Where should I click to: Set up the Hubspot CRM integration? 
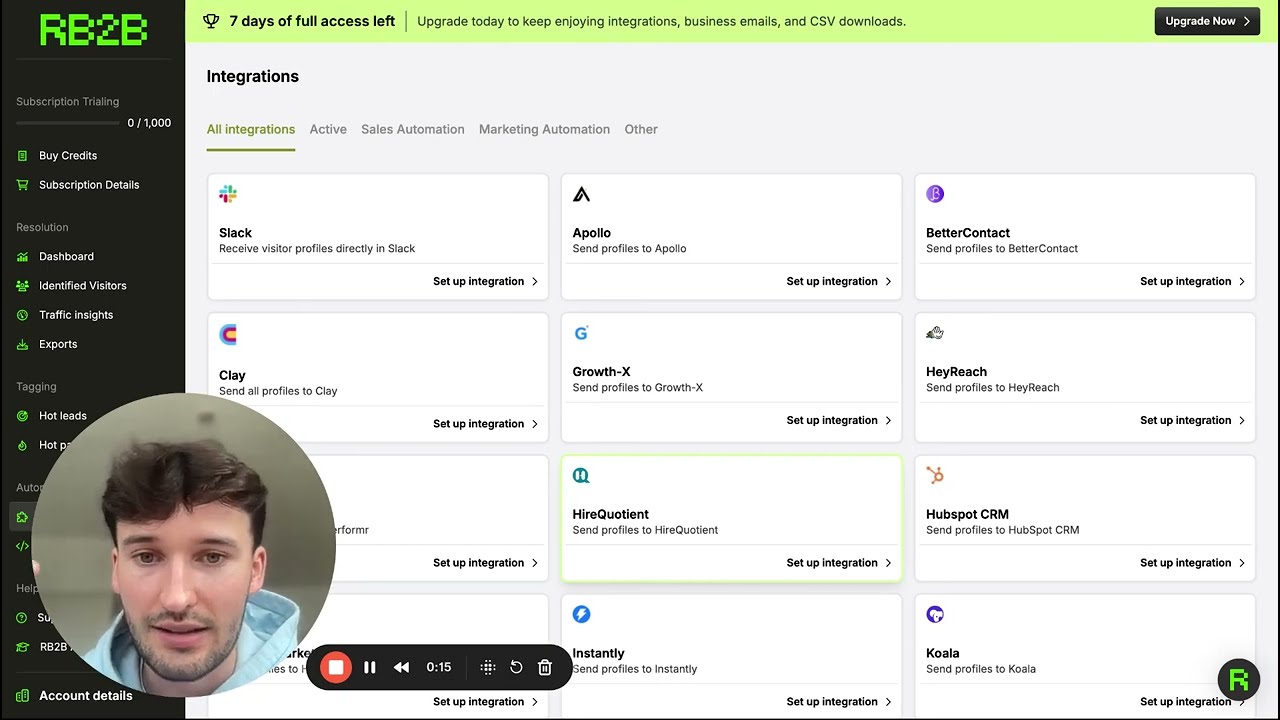(1192, 563)
